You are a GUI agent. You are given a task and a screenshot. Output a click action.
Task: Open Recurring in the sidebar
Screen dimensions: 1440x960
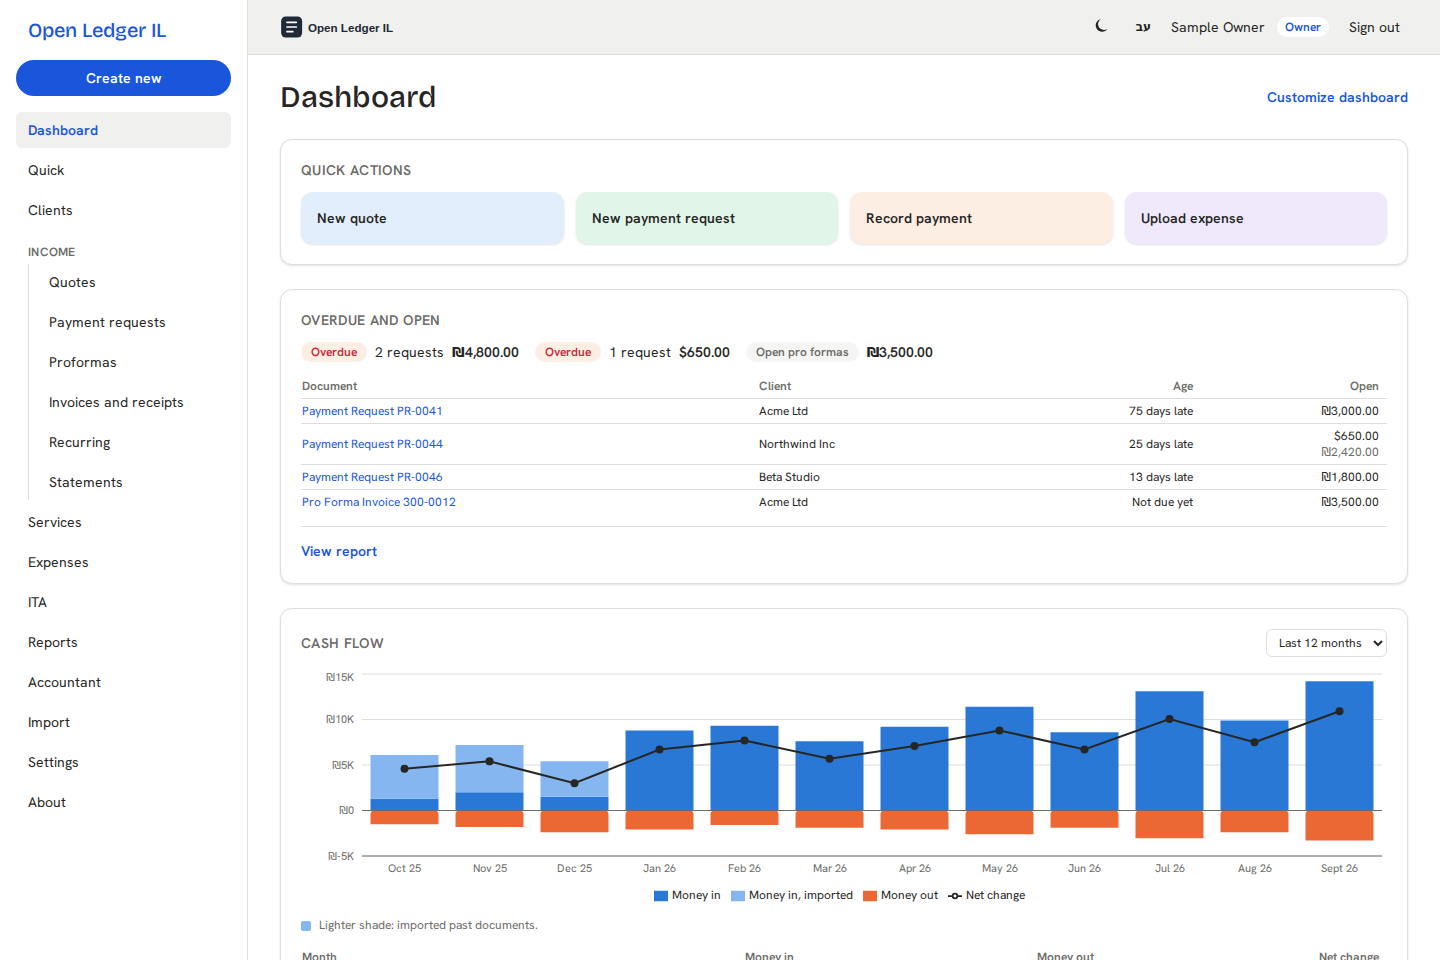tap(134, 442)
